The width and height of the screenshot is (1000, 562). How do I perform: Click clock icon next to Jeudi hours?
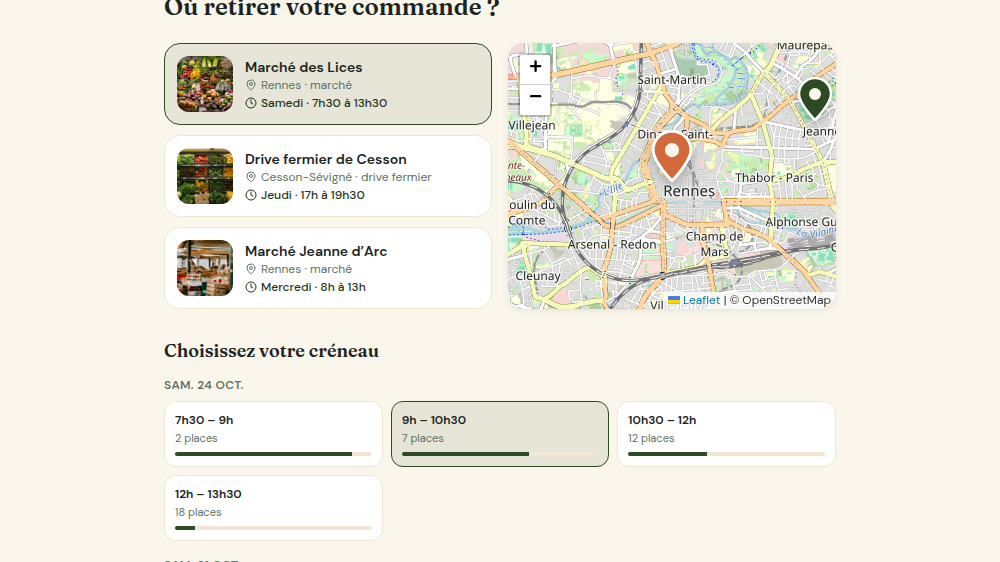pyautogui.click(x=251, y=195)
